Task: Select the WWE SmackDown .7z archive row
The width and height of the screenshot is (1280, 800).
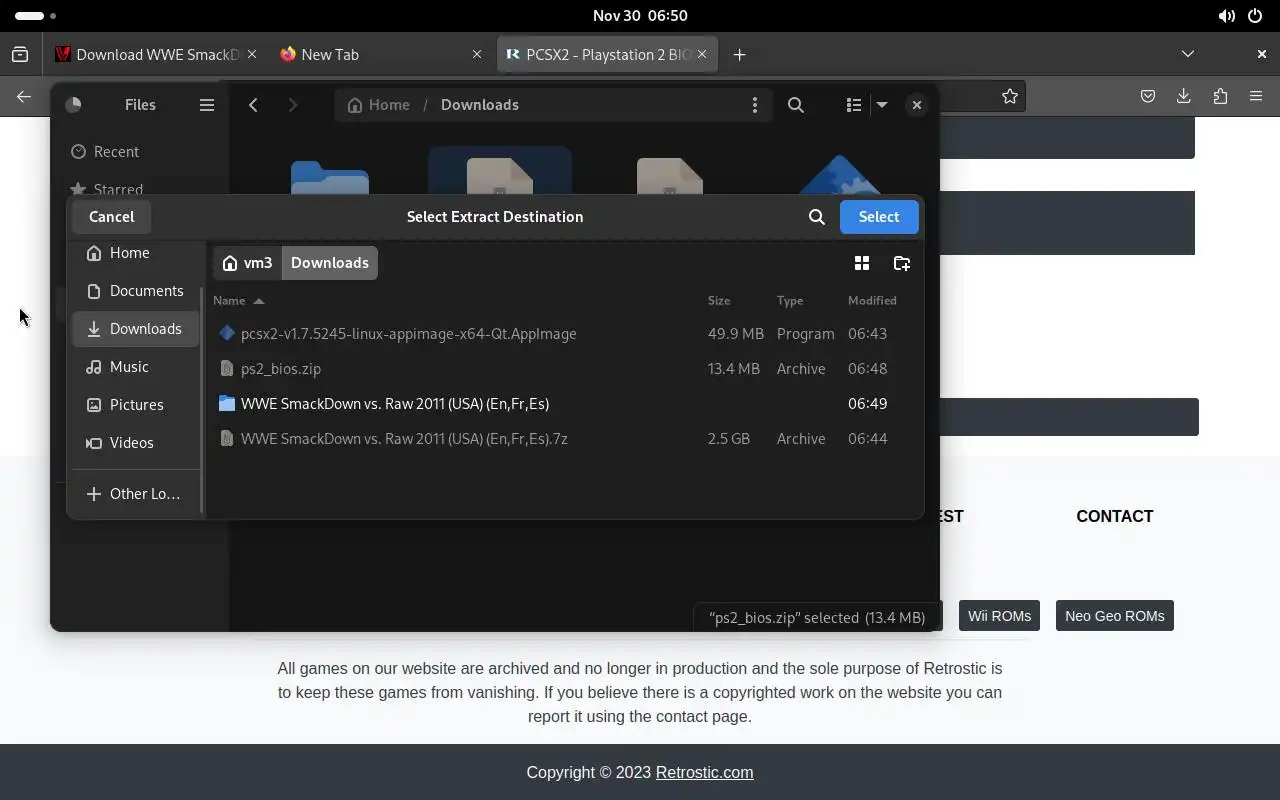Action: [564, 439]
